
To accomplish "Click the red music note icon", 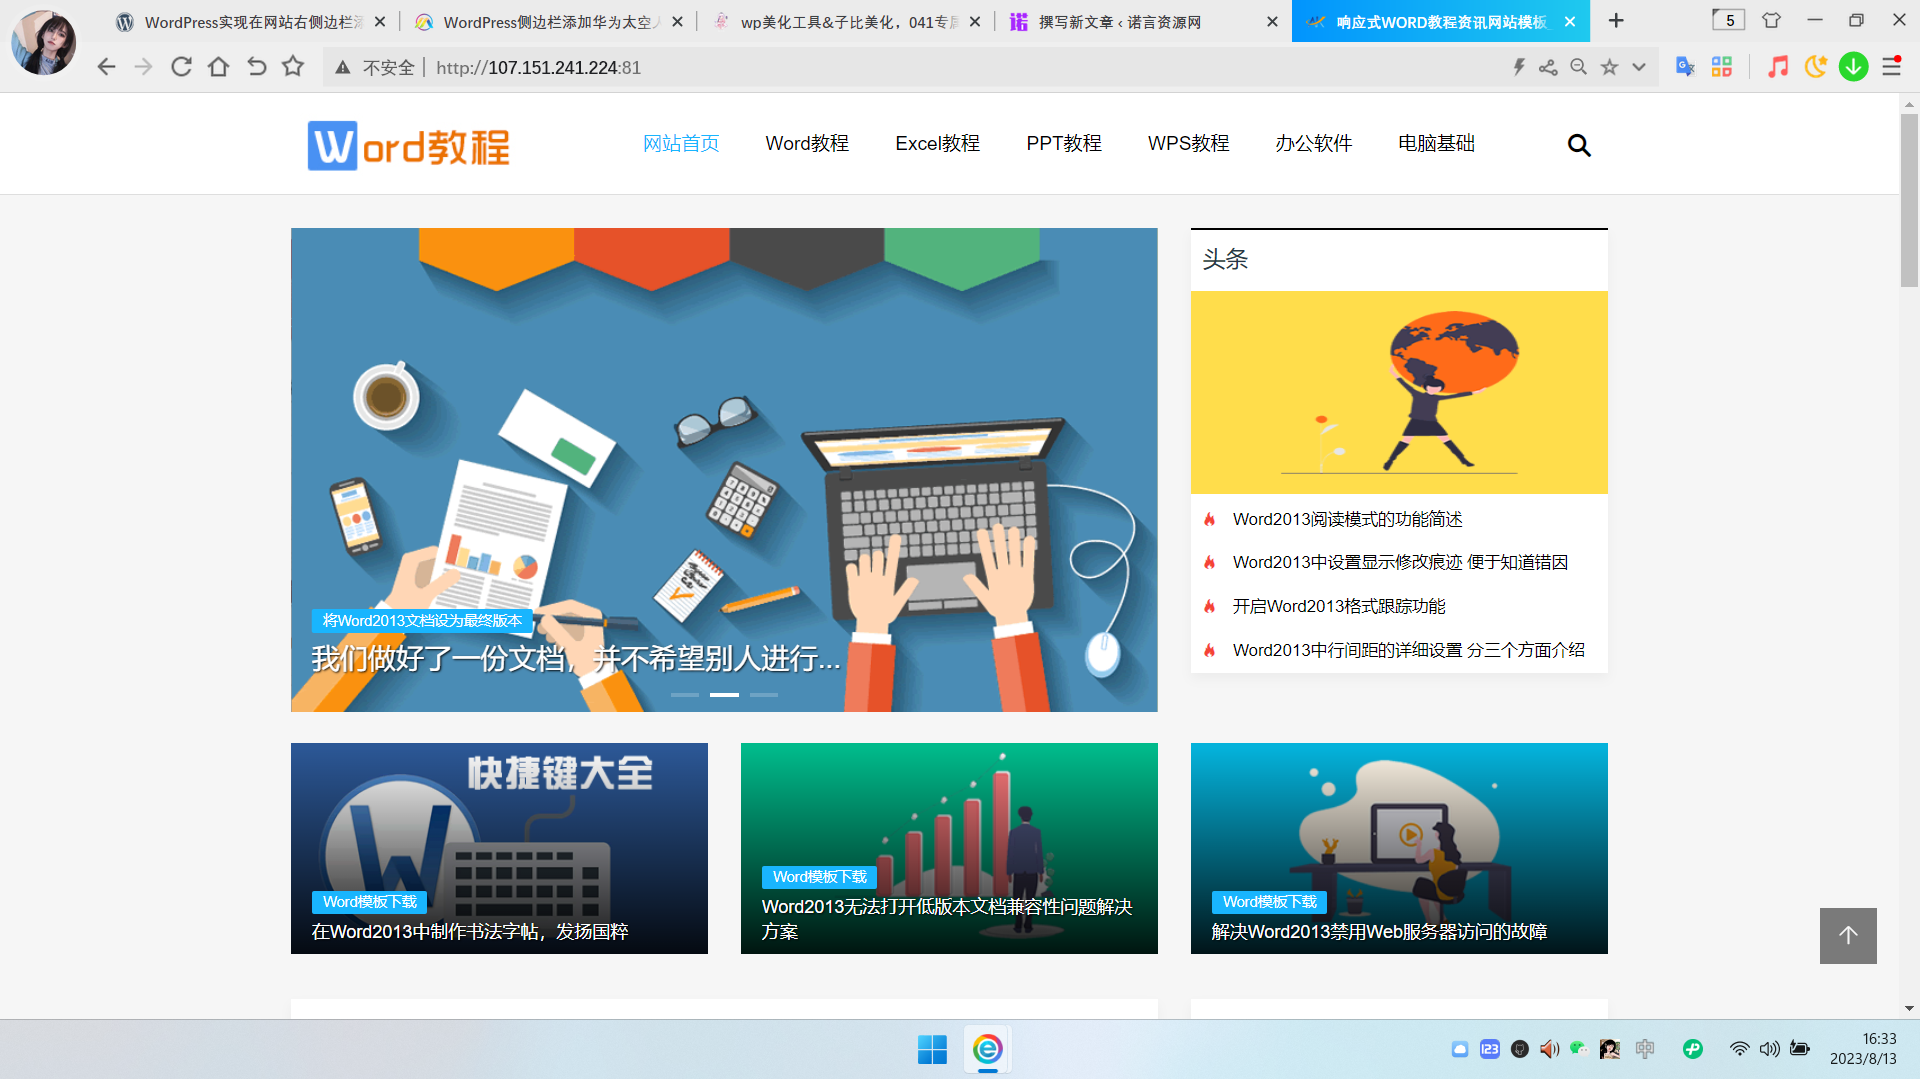I will (x=1778, y=67).
